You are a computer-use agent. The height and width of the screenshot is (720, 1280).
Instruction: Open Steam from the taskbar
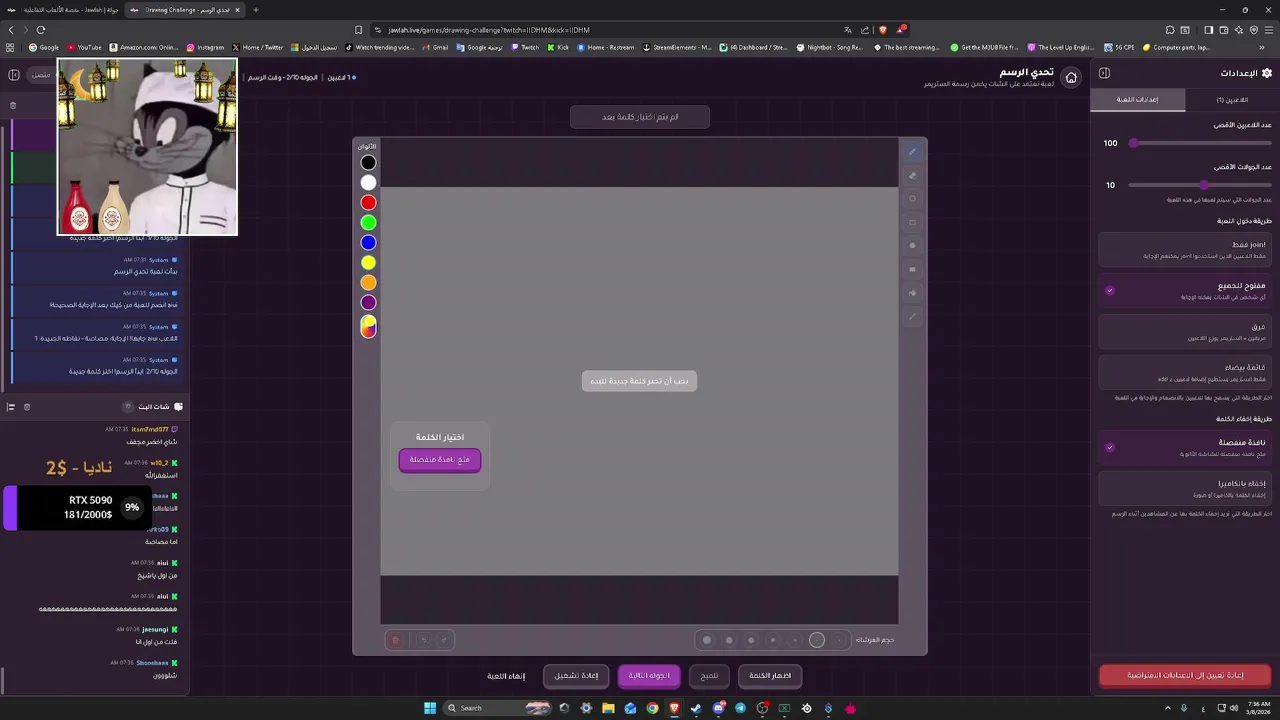click(x=696, y=708)
